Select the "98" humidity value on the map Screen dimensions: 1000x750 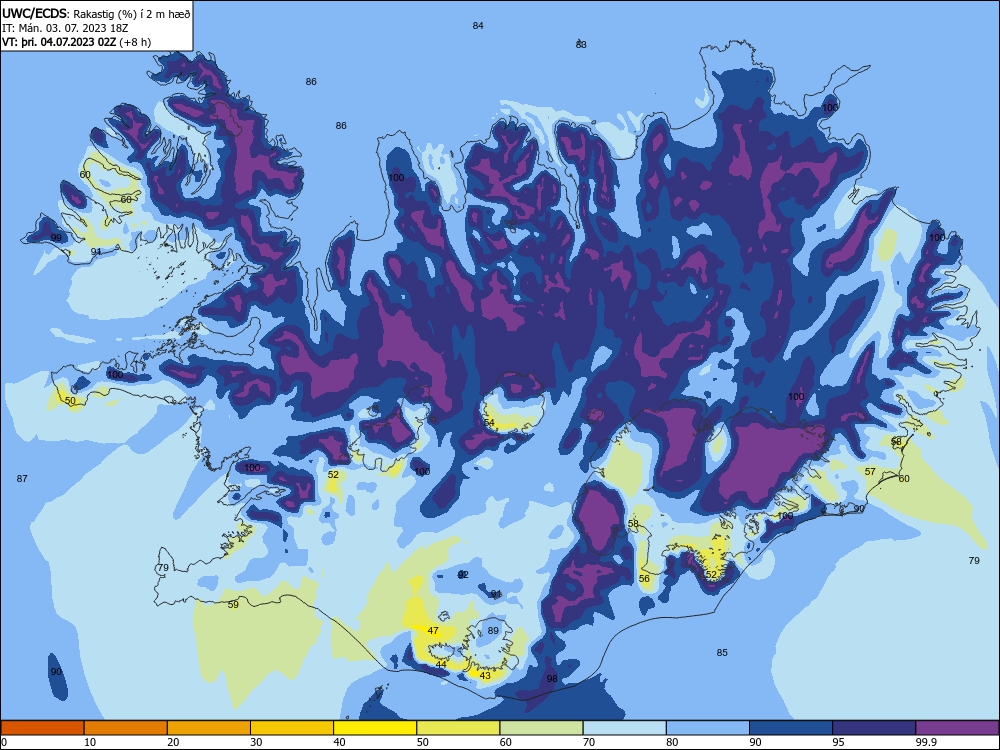click(x=552, y=679)
